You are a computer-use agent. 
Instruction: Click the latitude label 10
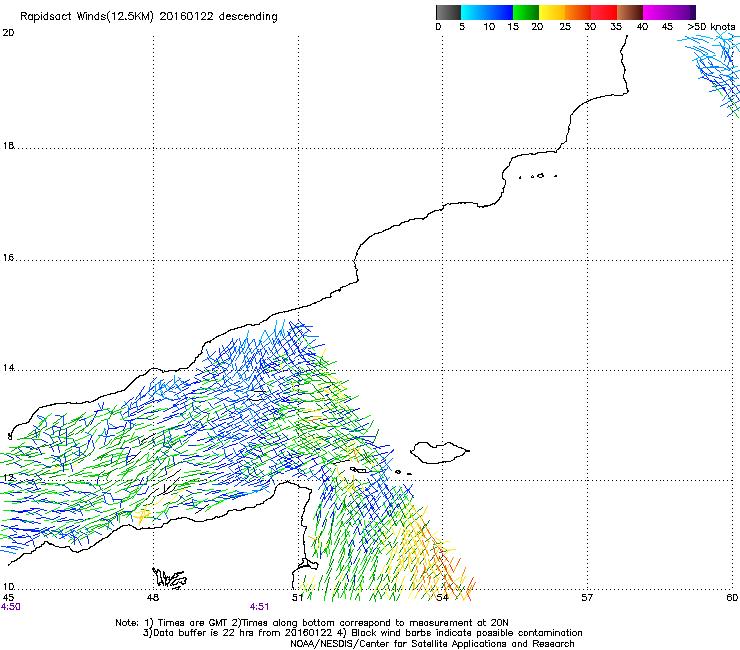pyautogui.click(x=8, y=587)
